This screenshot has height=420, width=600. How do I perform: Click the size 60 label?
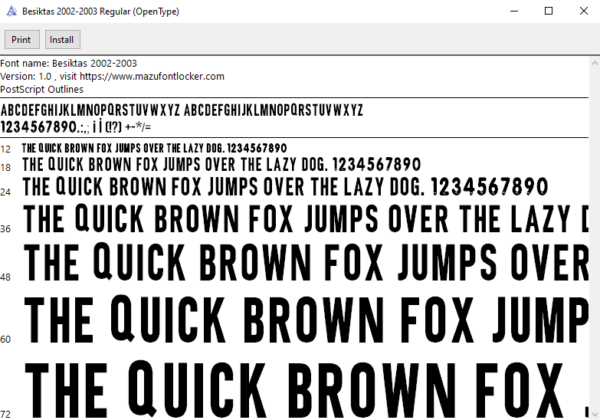5,339
